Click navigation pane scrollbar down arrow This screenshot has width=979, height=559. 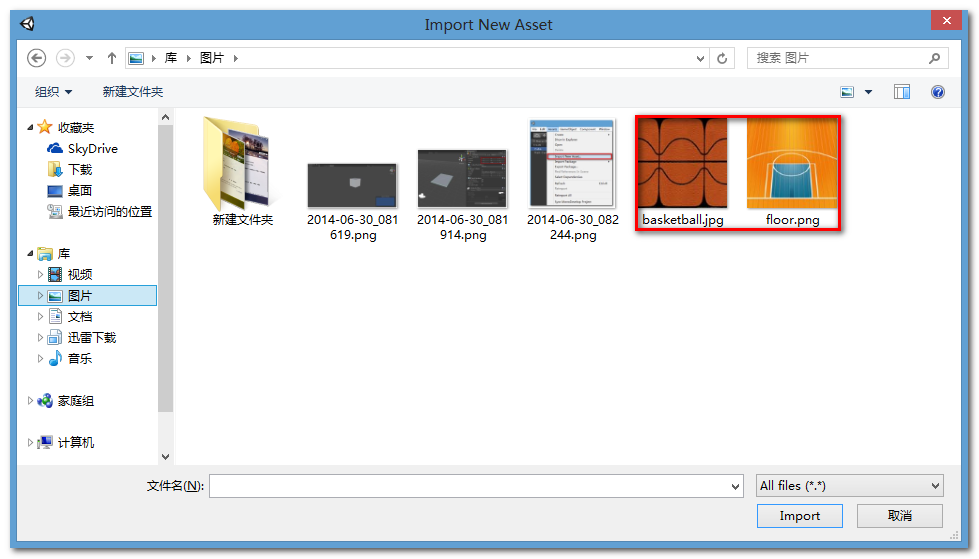click(x=165, y=457)
